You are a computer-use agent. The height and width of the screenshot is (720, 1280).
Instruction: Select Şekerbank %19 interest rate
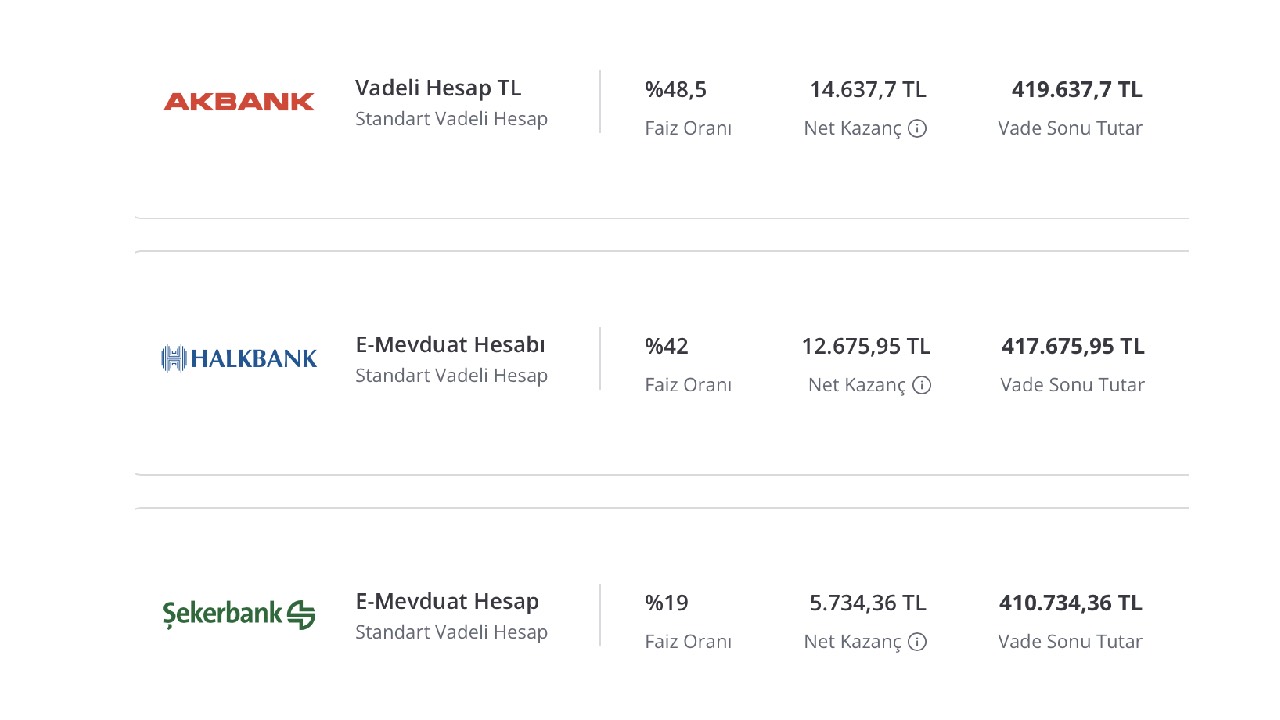[667, 604]
